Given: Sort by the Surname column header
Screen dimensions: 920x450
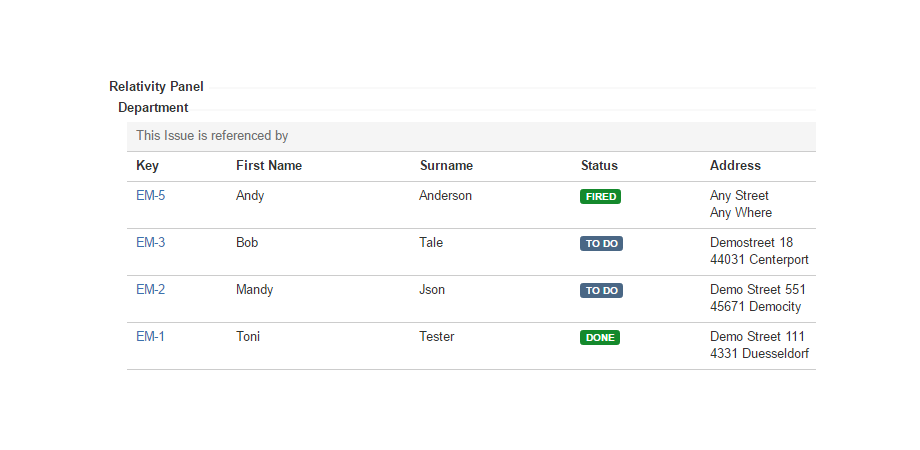Looking at the screenshot, I should tap(446, 166).
